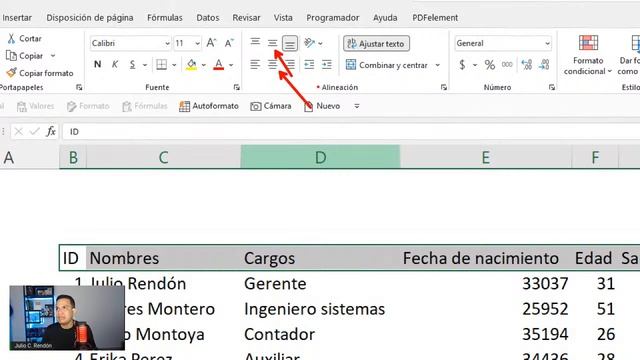Open the Disposición de página tab
Image resolution: width=640 pixels, height=360 pixels.
click(90, 18)
